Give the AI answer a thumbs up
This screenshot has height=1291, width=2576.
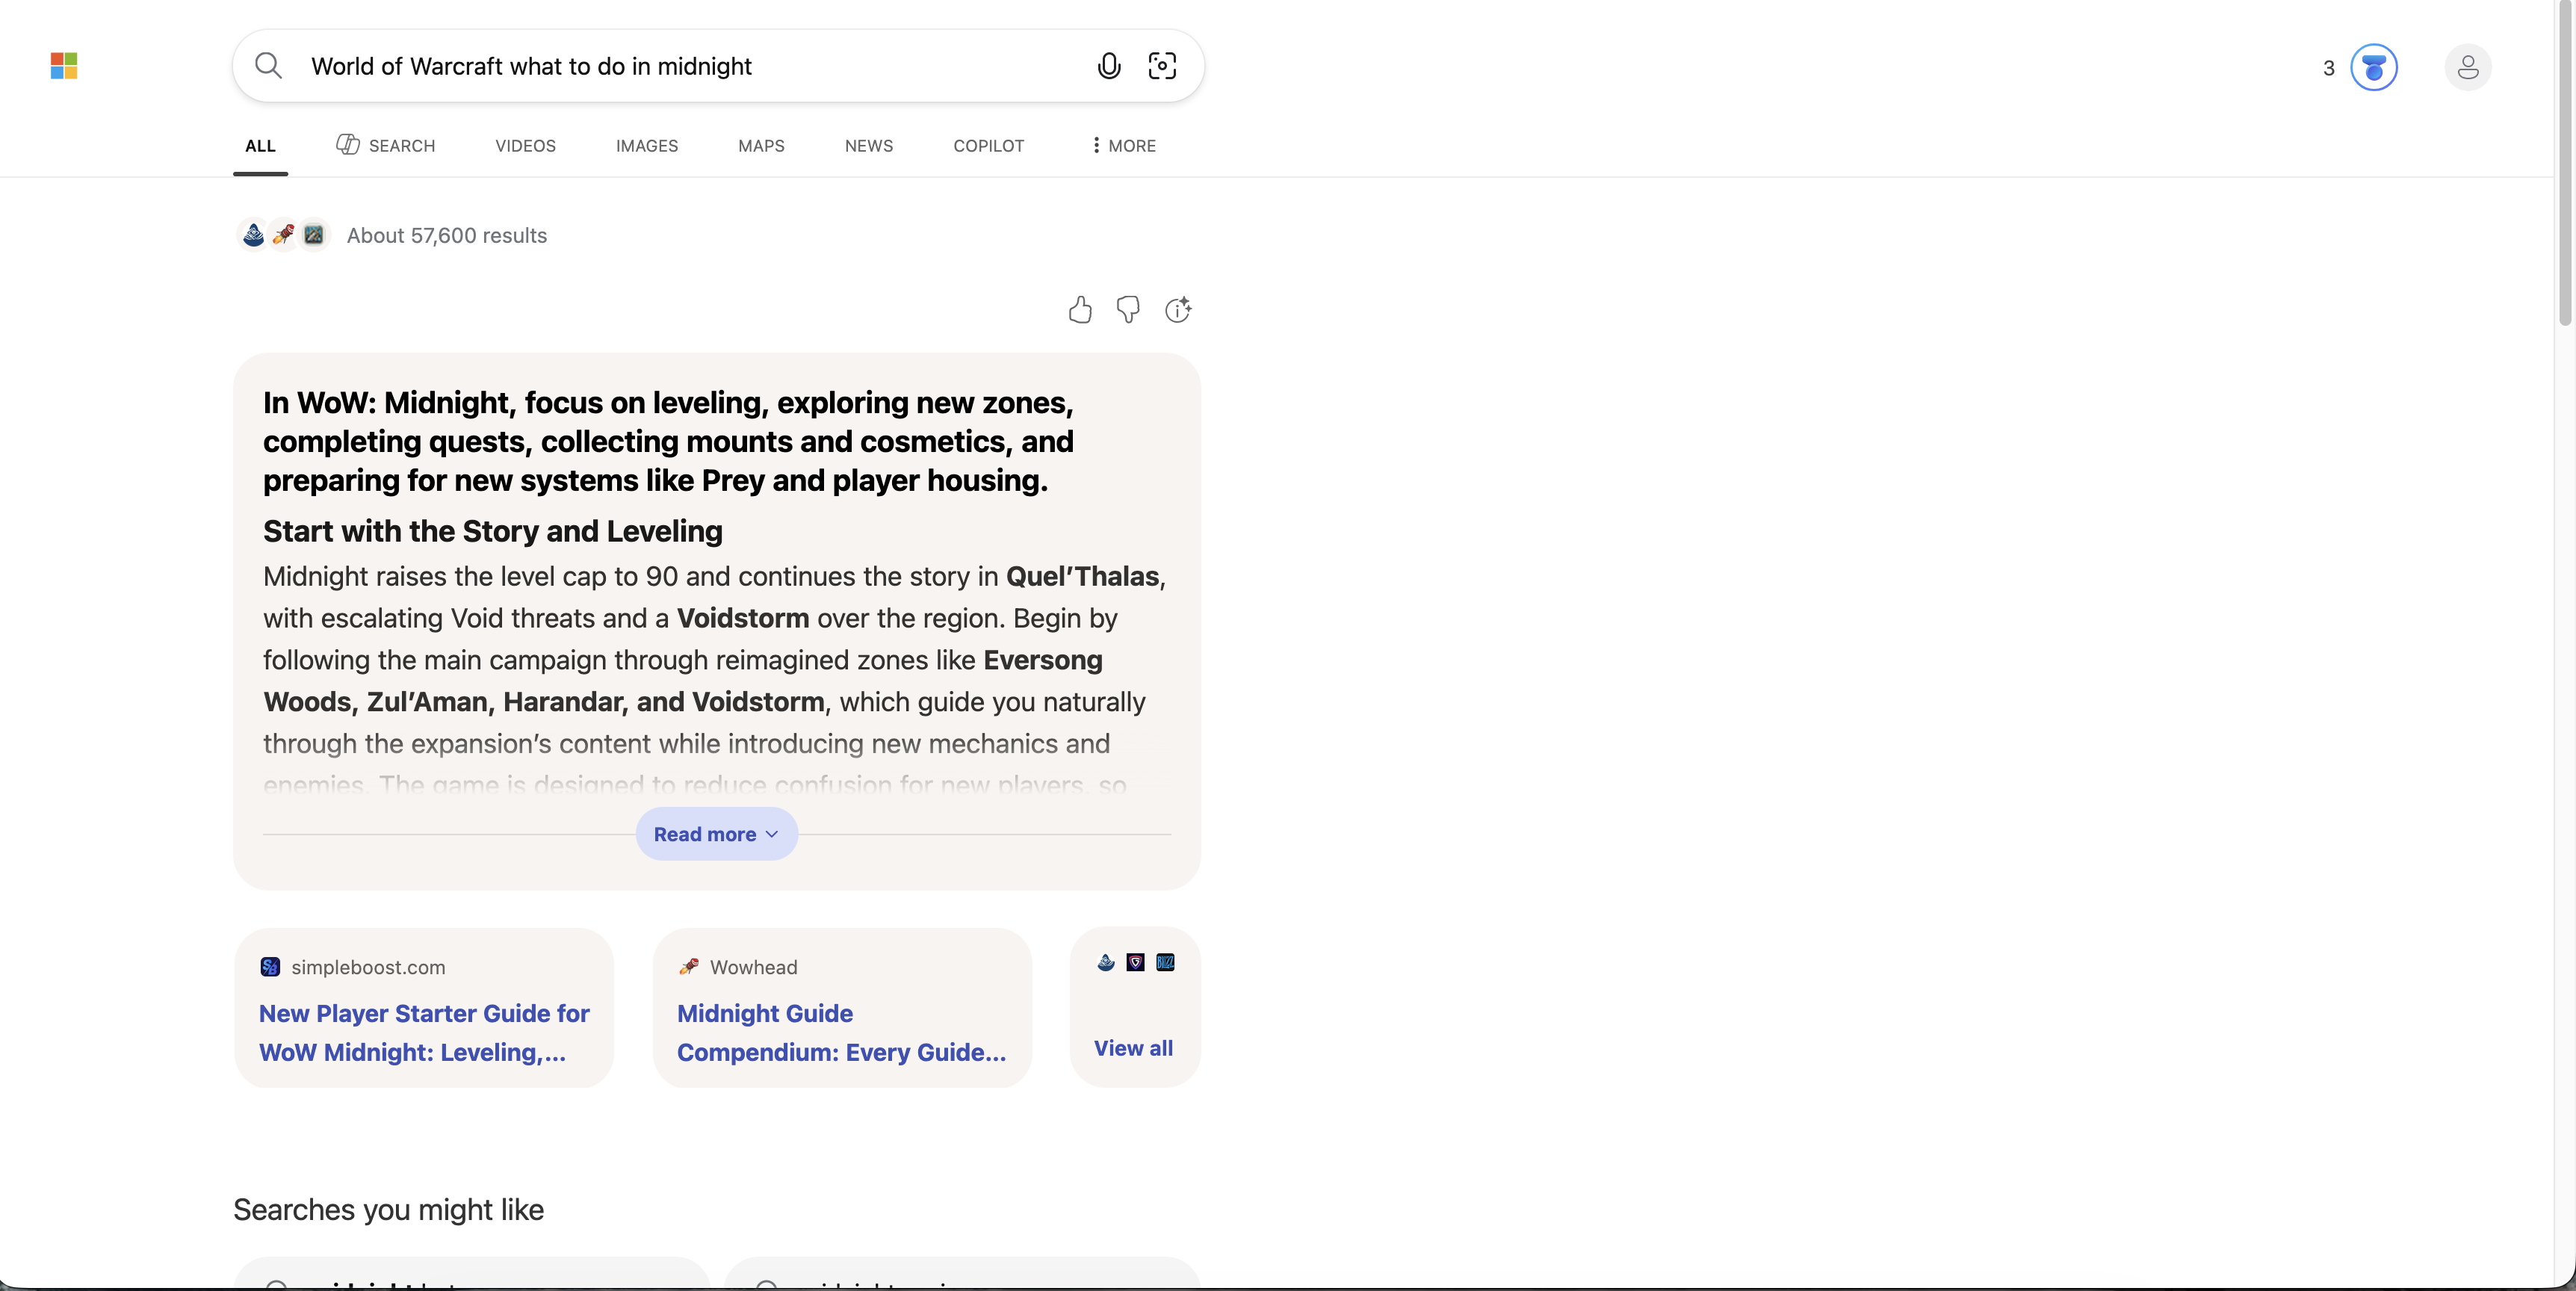click(1081, 310)
